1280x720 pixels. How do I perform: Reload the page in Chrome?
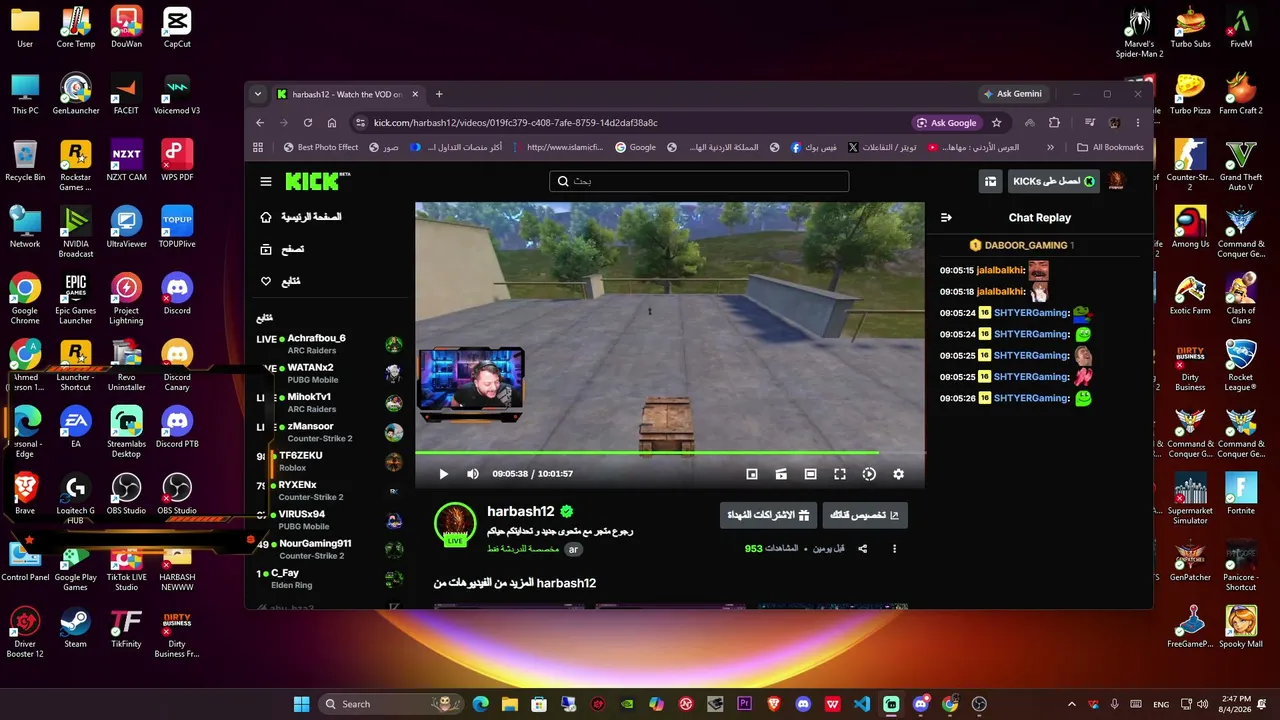[x=308, y=123]
